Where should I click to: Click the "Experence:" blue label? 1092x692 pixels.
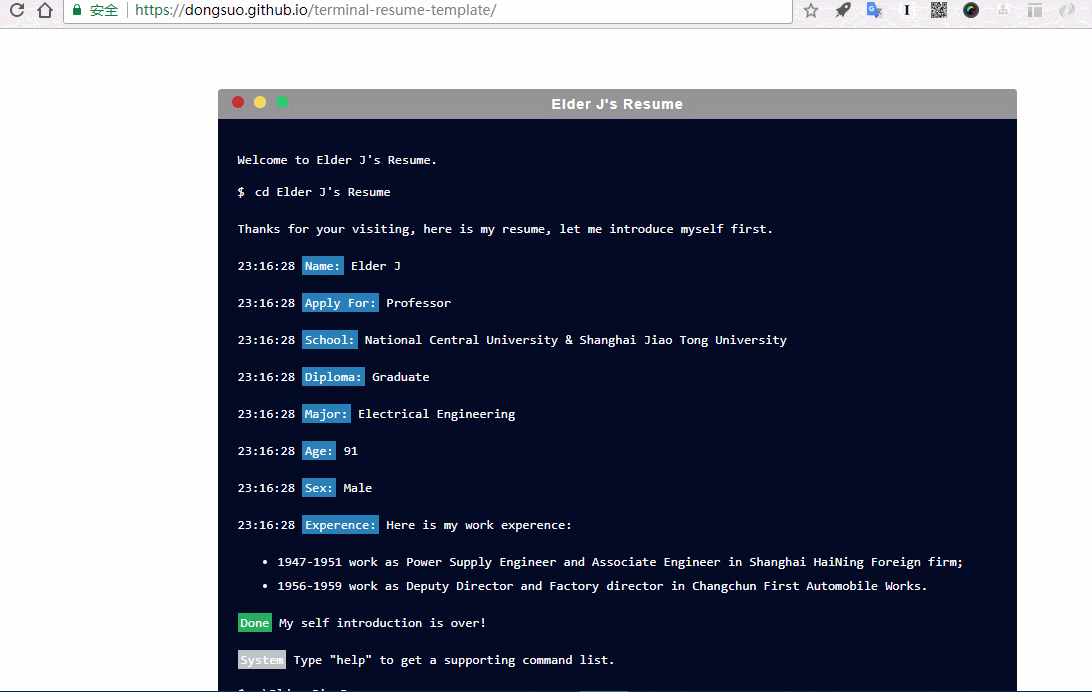tap(340, 525)
